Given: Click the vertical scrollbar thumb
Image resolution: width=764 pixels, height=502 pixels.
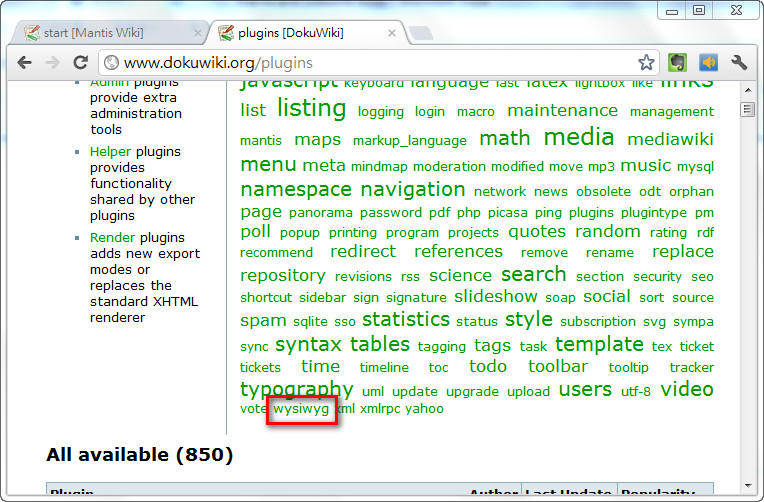Looking at the screenshot, I should pyautogui.click(x=747, y=109).
